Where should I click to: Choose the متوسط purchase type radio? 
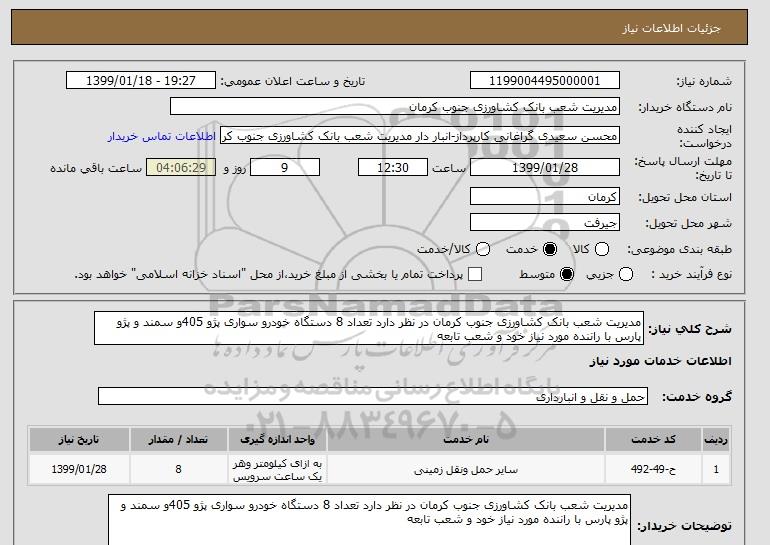click(x=567, y=274)
